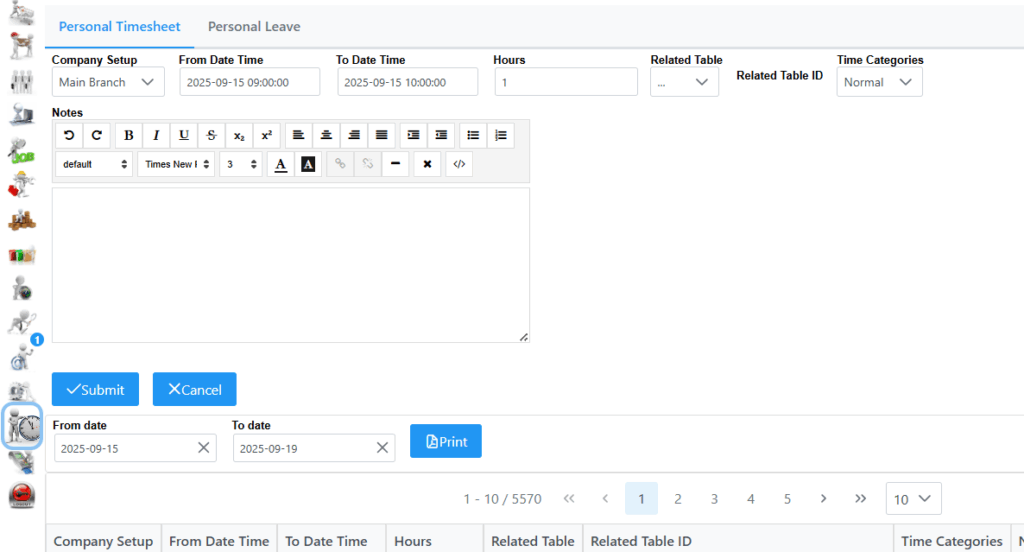Switch to the Personal Leave tab
1024x552 pixels.
click(x=254, y=27)
